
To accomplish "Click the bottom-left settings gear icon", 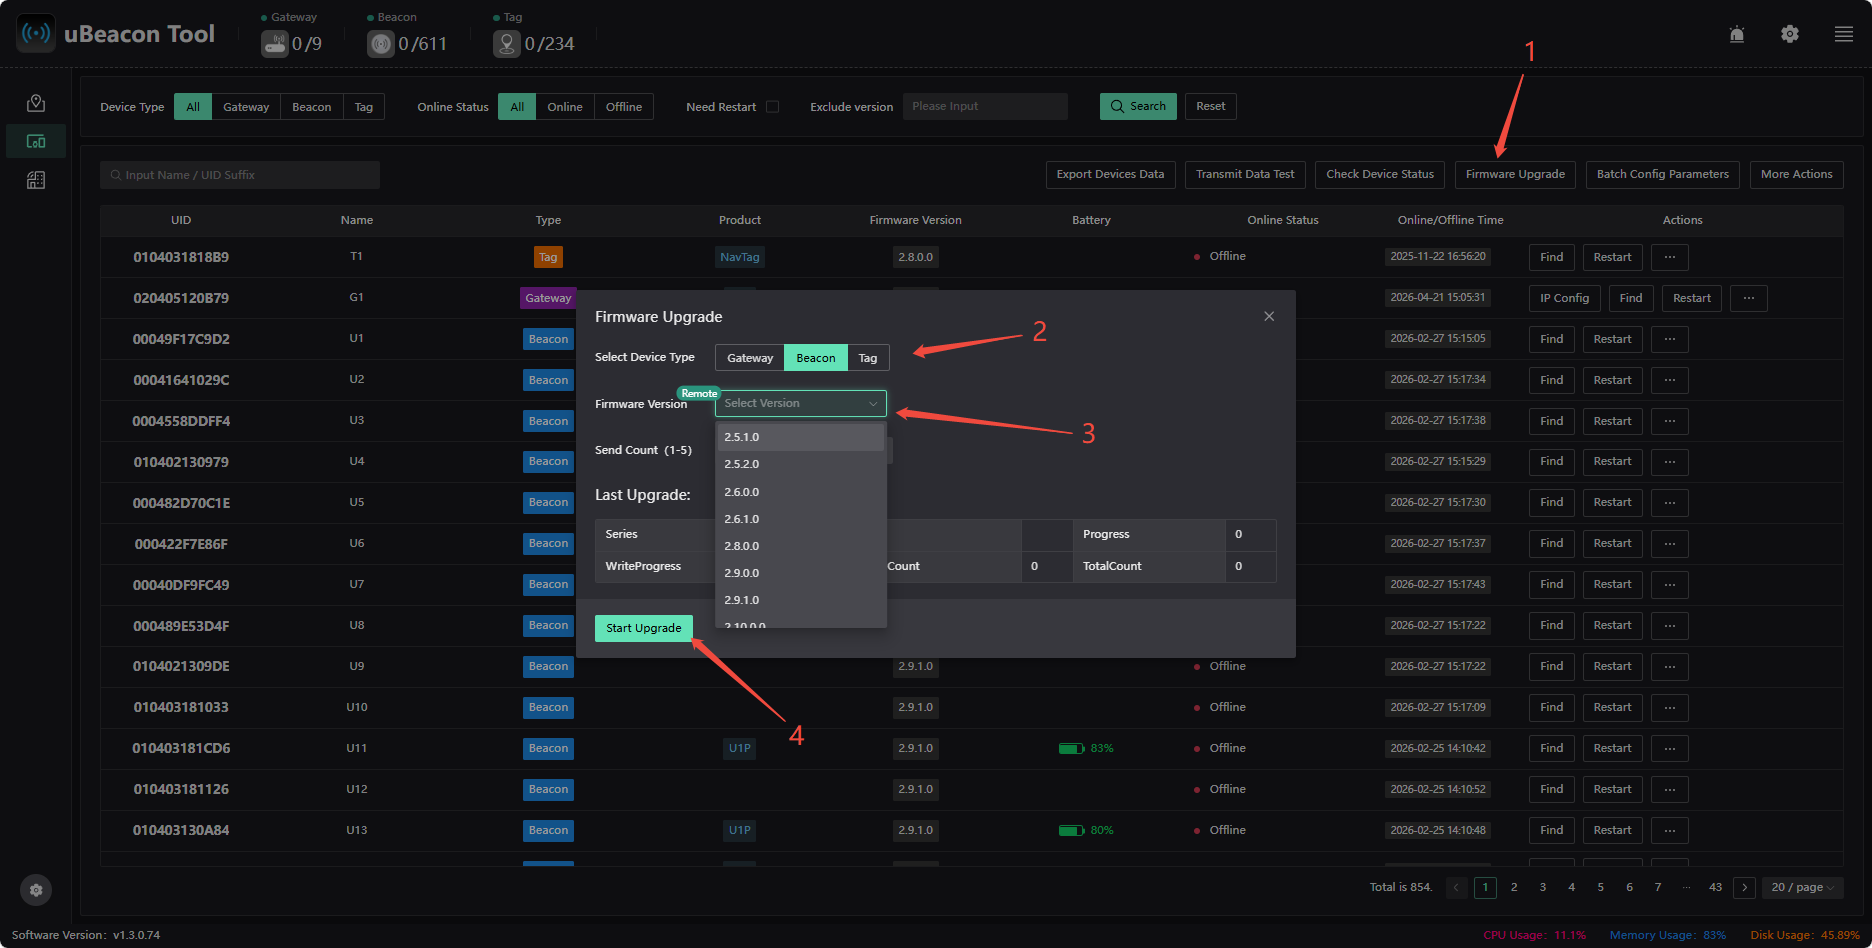I will point(36,890).
